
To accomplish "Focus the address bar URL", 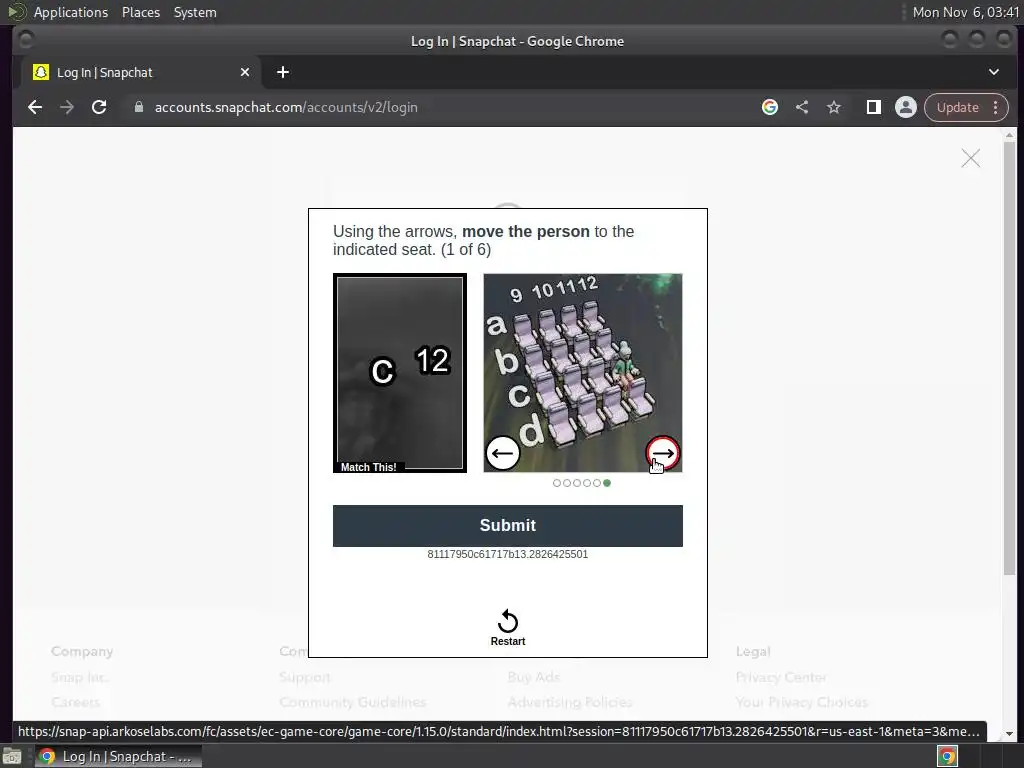I will click(286, 107).
